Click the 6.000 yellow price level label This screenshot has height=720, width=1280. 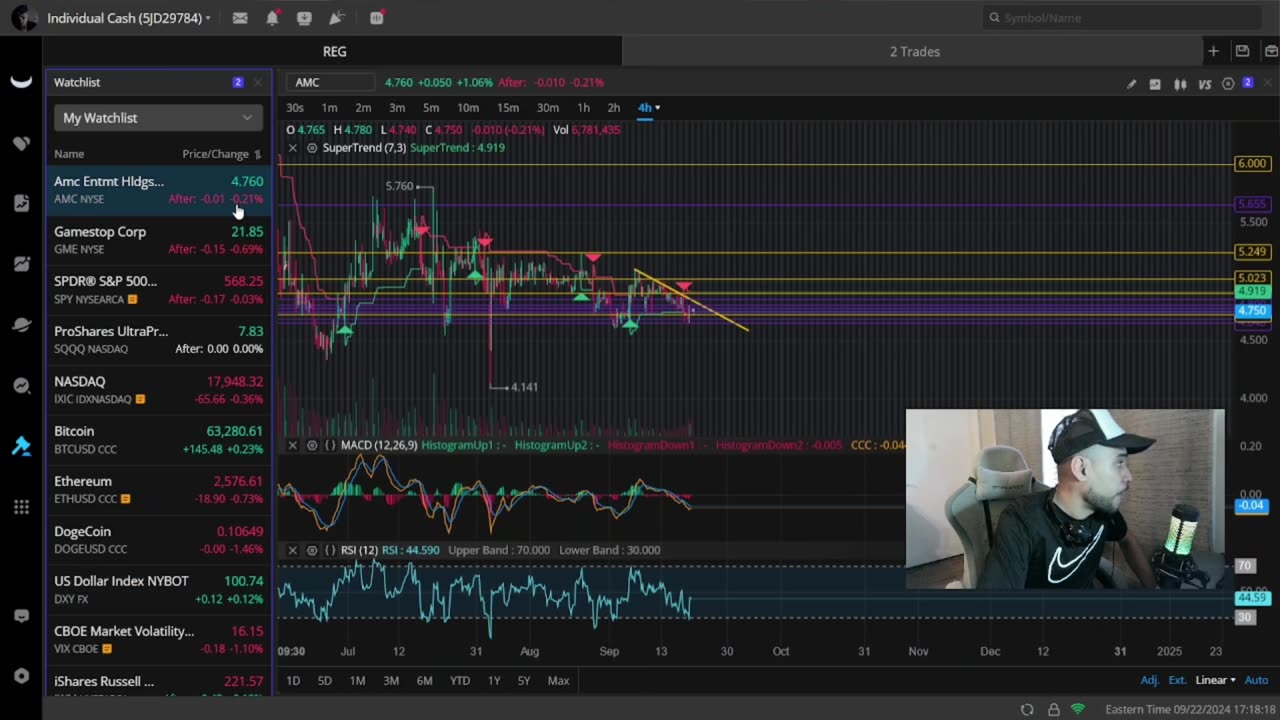[x=1252, y=164]
